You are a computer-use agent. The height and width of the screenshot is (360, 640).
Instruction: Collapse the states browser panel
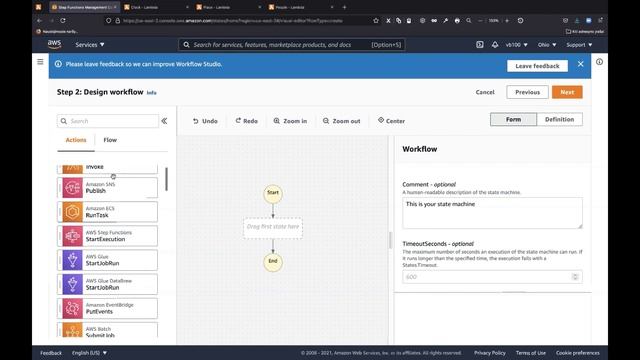tap(164, 121)
